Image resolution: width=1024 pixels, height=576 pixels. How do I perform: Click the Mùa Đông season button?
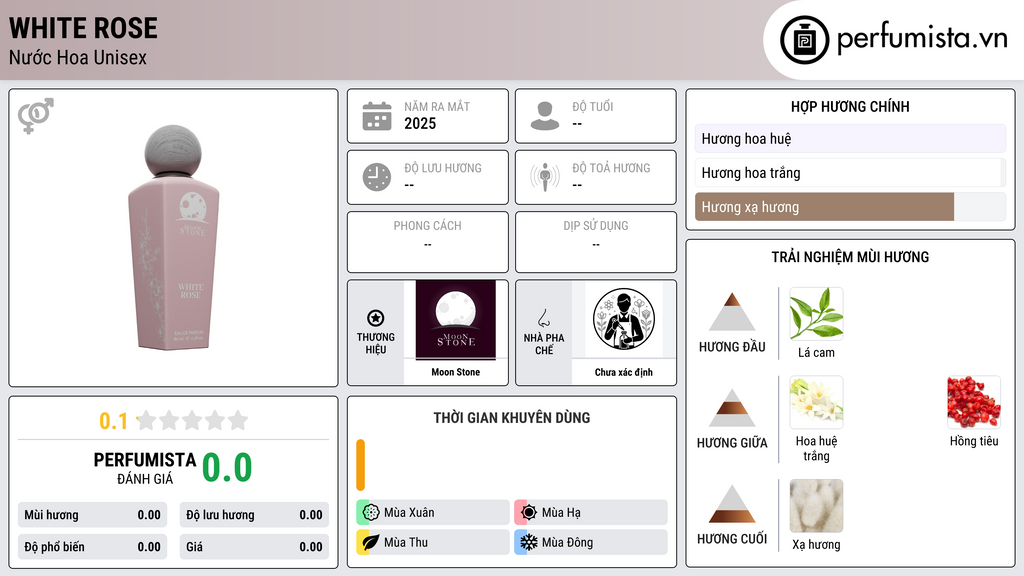[591, 542]
